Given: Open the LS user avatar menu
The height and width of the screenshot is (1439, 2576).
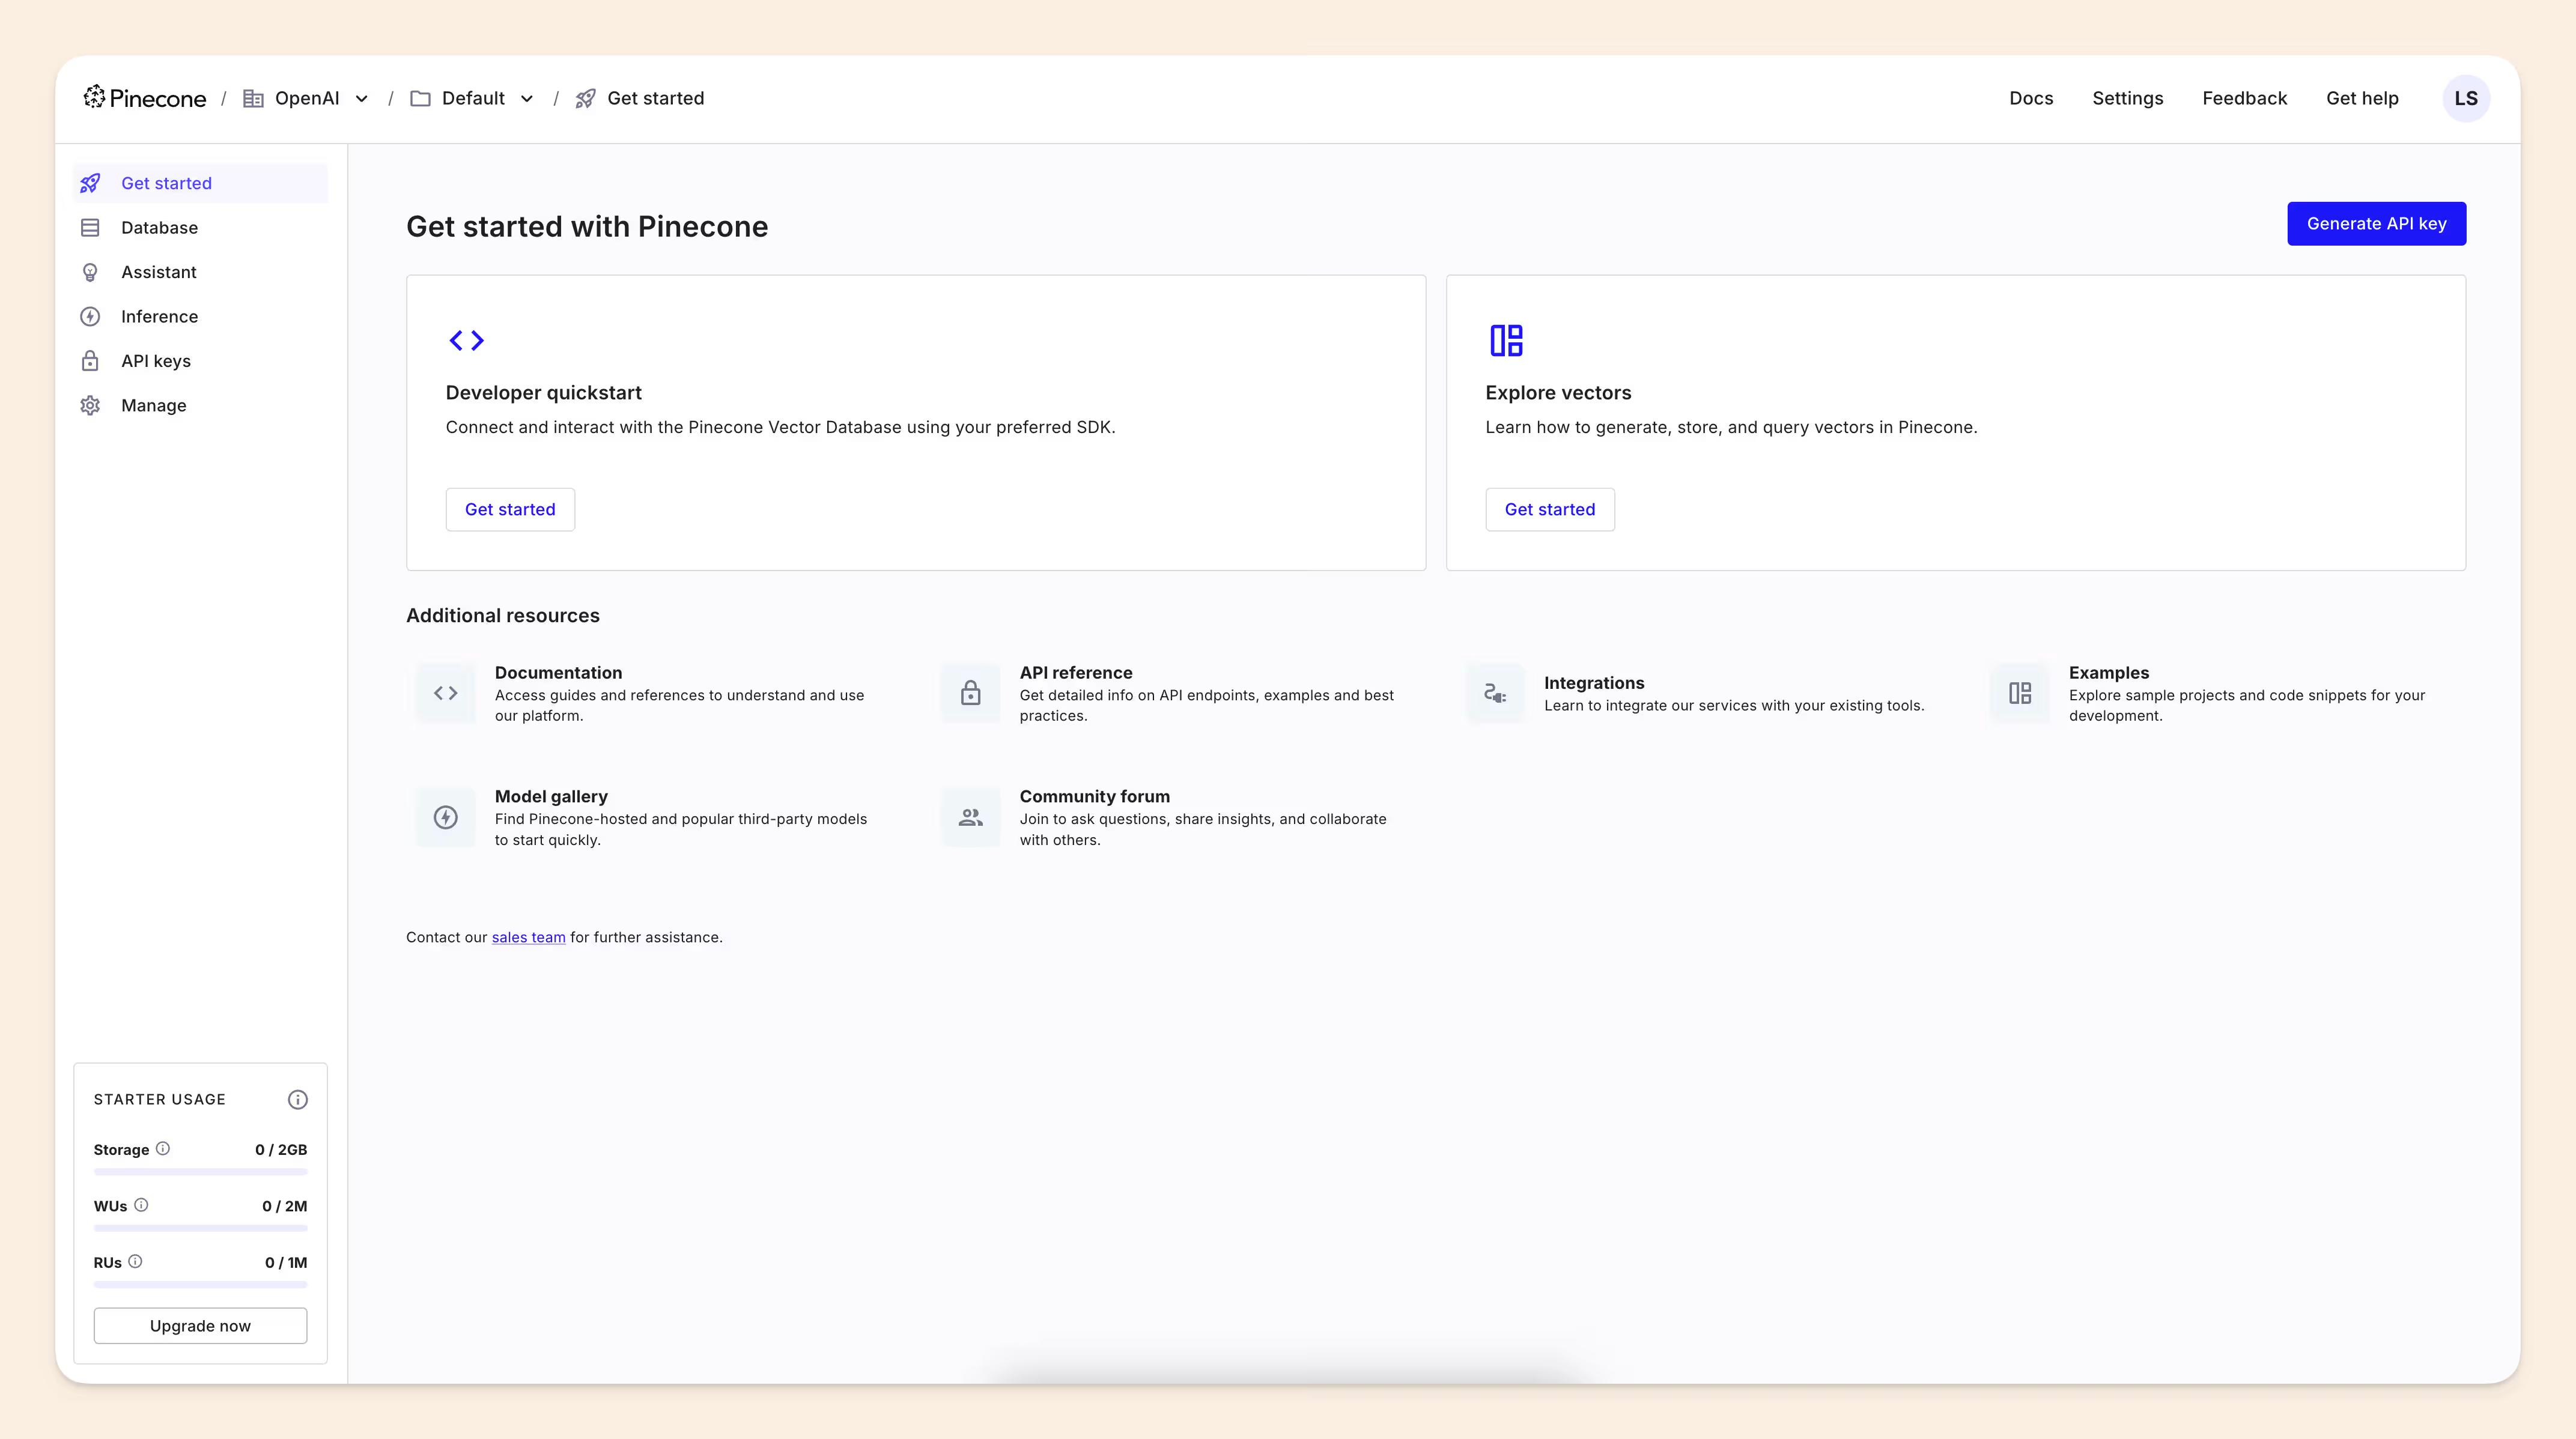Looking at the screenshot, I should point(2466,98).
